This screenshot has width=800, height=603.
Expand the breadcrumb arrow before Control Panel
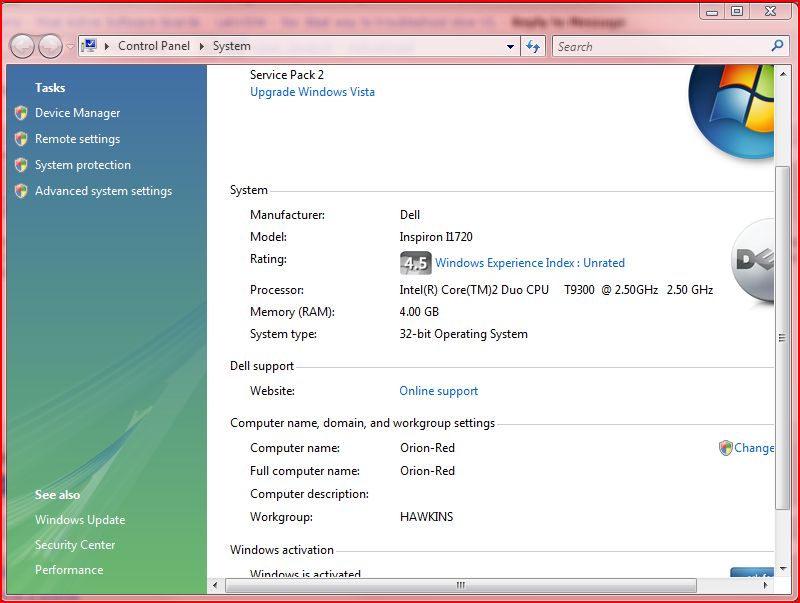point(107,46)
